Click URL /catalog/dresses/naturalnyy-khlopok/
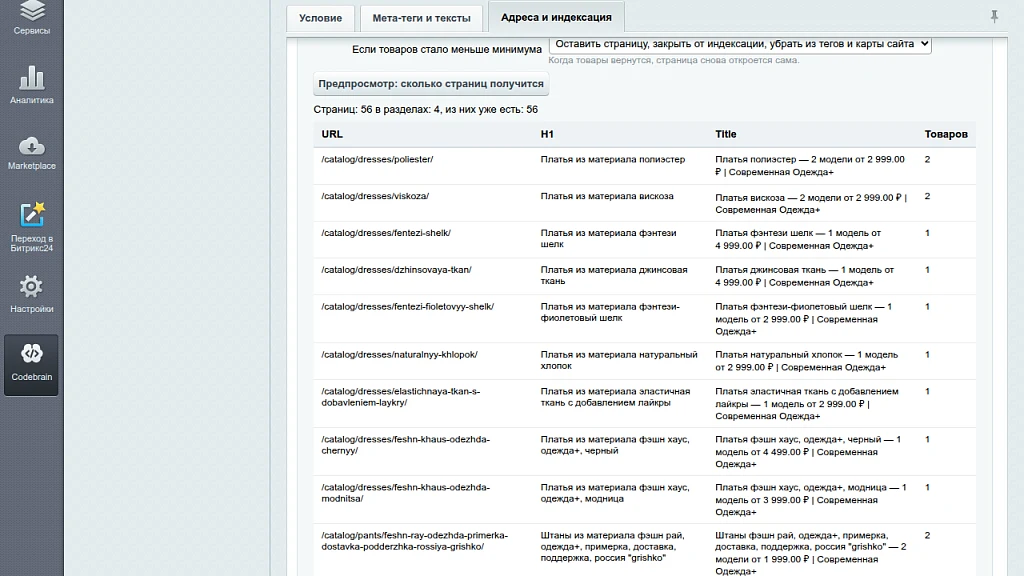The width and height of the screenshot is (1024, 576). (x=399, y=355)
